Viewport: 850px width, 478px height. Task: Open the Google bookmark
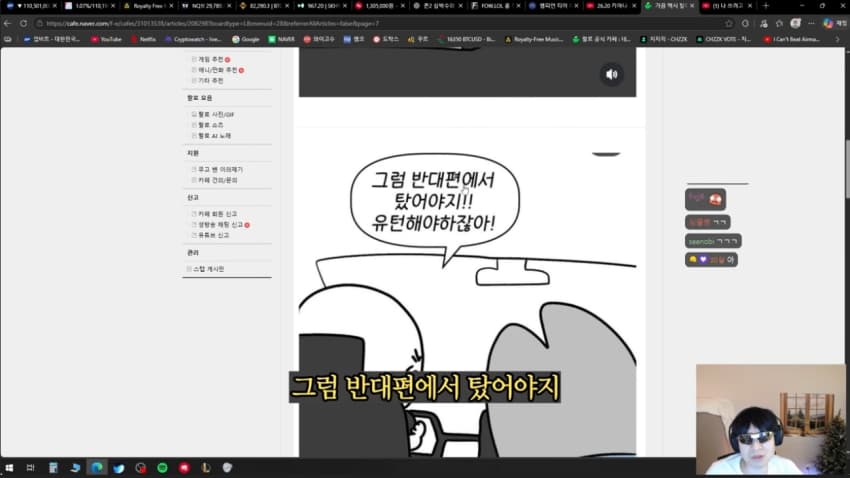point(246,39)
